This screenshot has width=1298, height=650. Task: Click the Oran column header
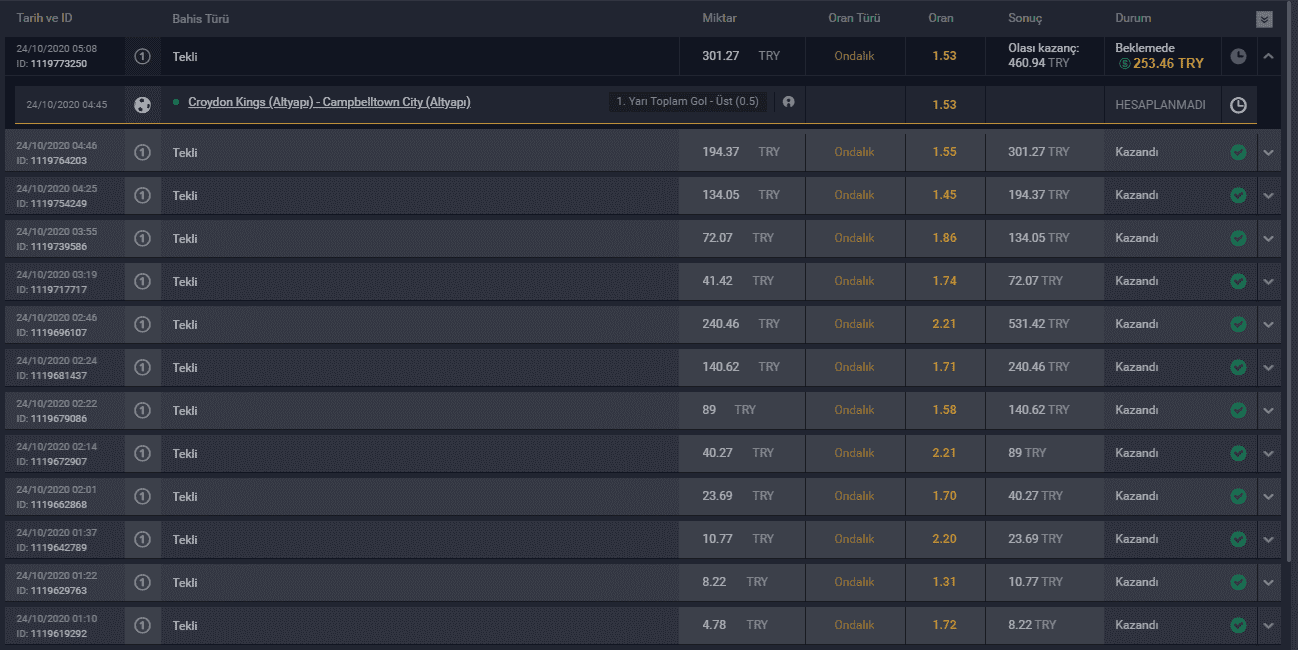tap(941, 18)
